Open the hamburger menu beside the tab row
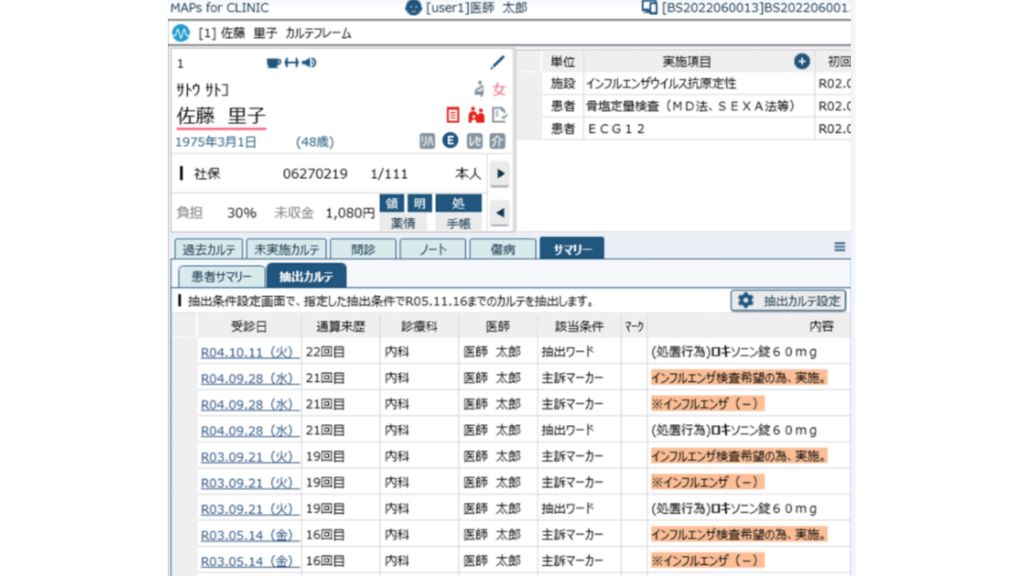This screenshot has height=576, width=1024. coord(839,247)
